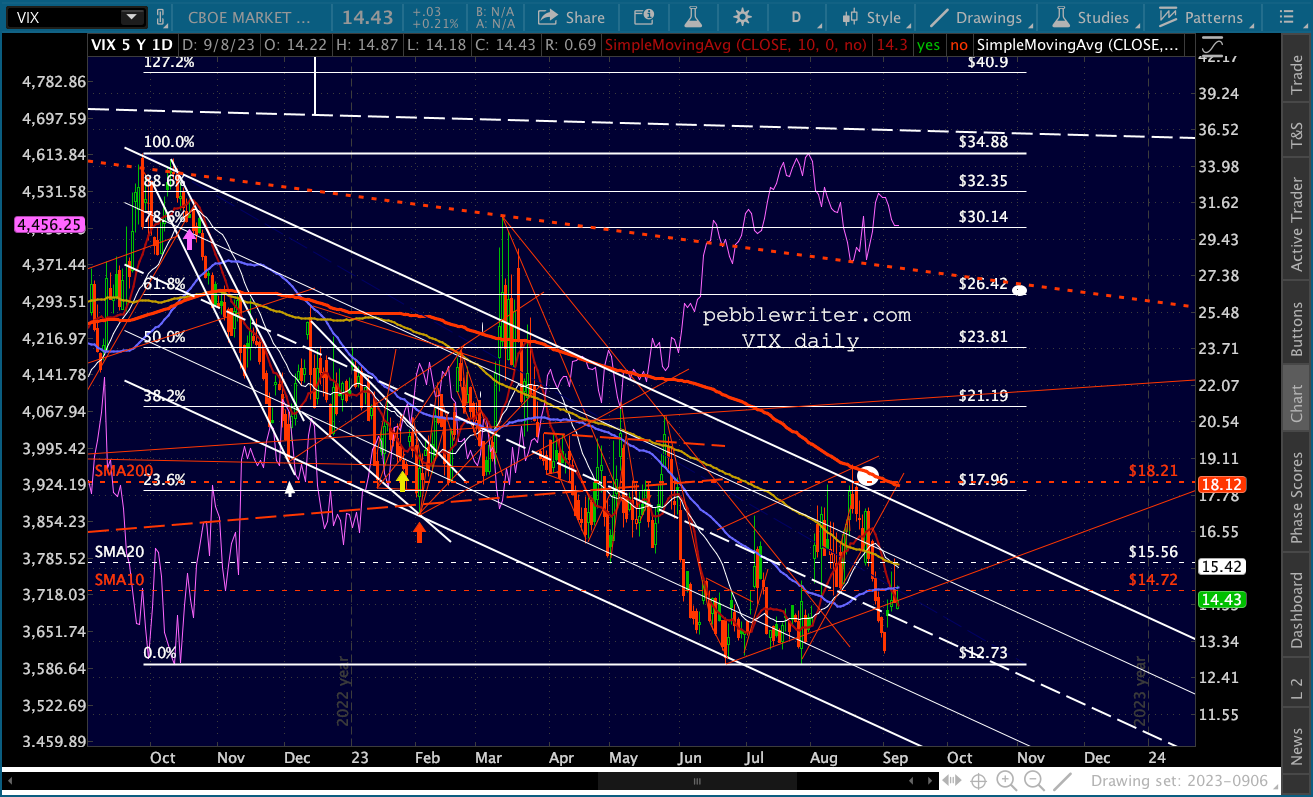The width and height of the screenshot is (1313, 797).
Task: Click the expand time axis arrows icon
Action: pyautogui.click(x=954, y=781)
